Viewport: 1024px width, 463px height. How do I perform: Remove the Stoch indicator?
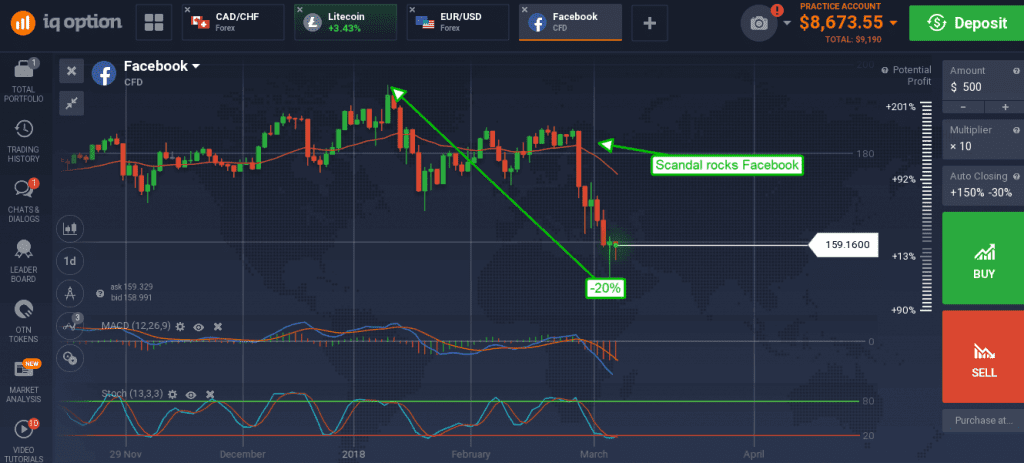point(210,394)
